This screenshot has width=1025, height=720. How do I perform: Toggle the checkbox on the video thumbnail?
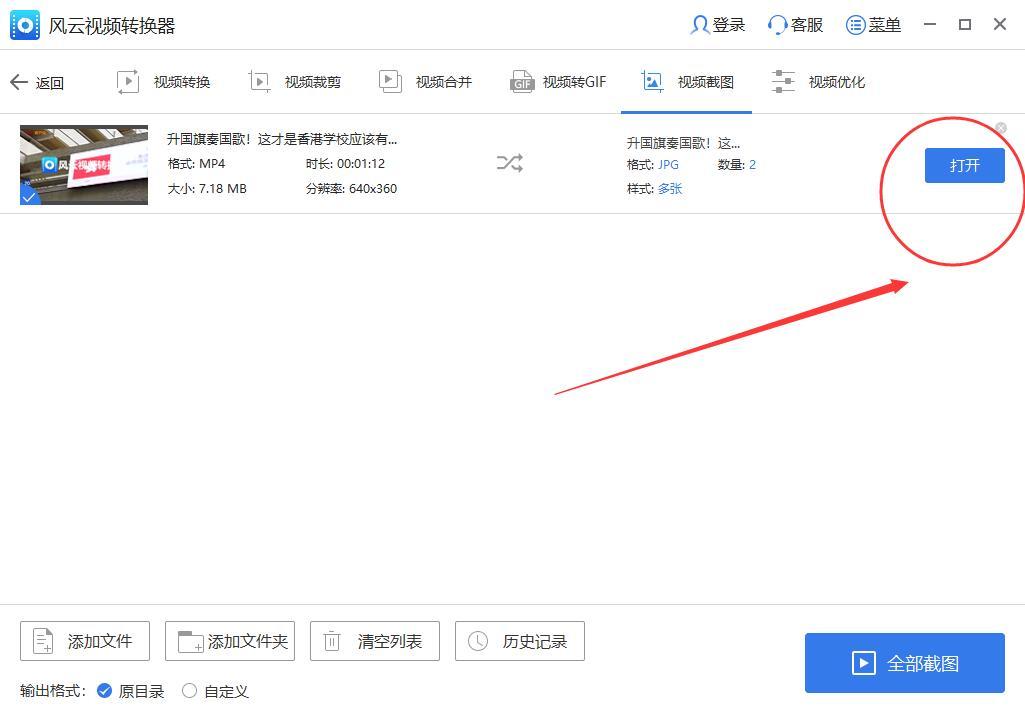(30, 195)
